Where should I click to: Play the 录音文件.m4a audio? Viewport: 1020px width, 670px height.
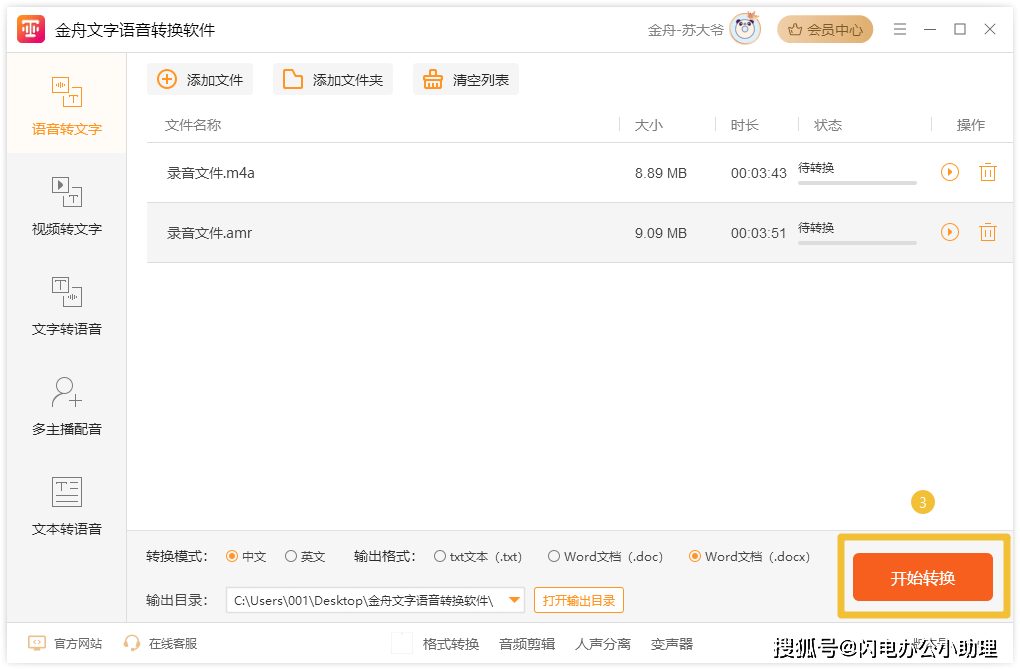(x=950, y=172)
